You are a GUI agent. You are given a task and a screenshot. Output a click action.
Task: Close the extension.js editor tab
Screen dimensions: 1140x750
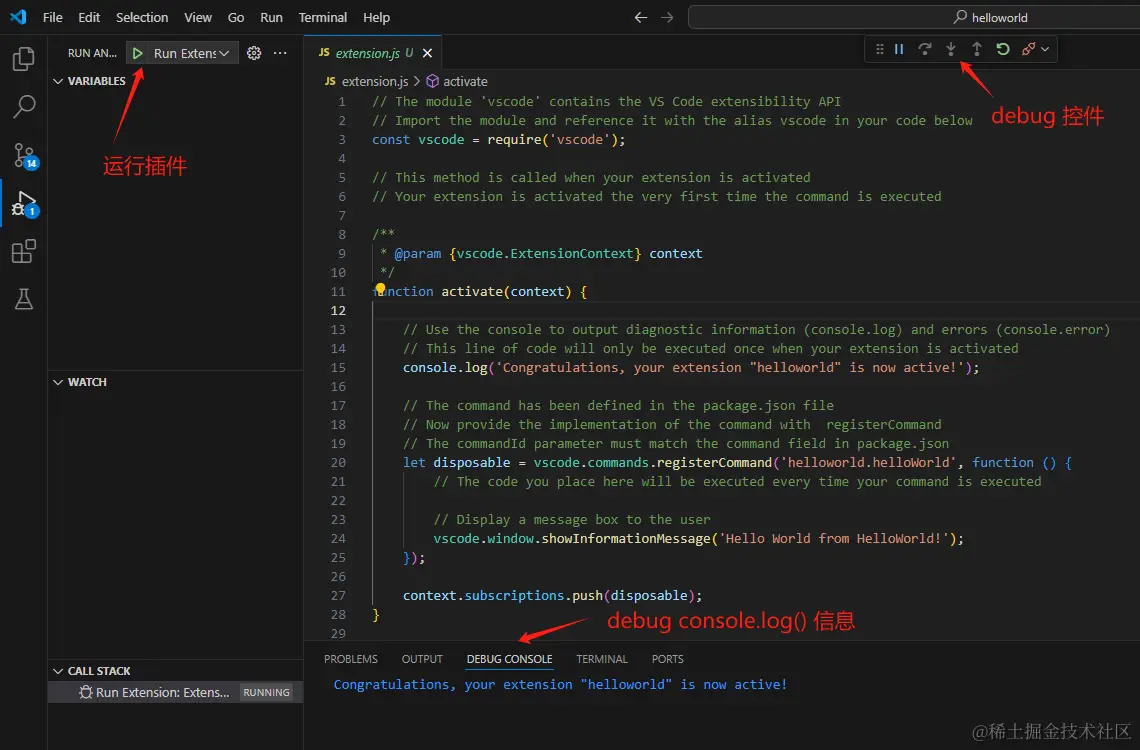428,53
